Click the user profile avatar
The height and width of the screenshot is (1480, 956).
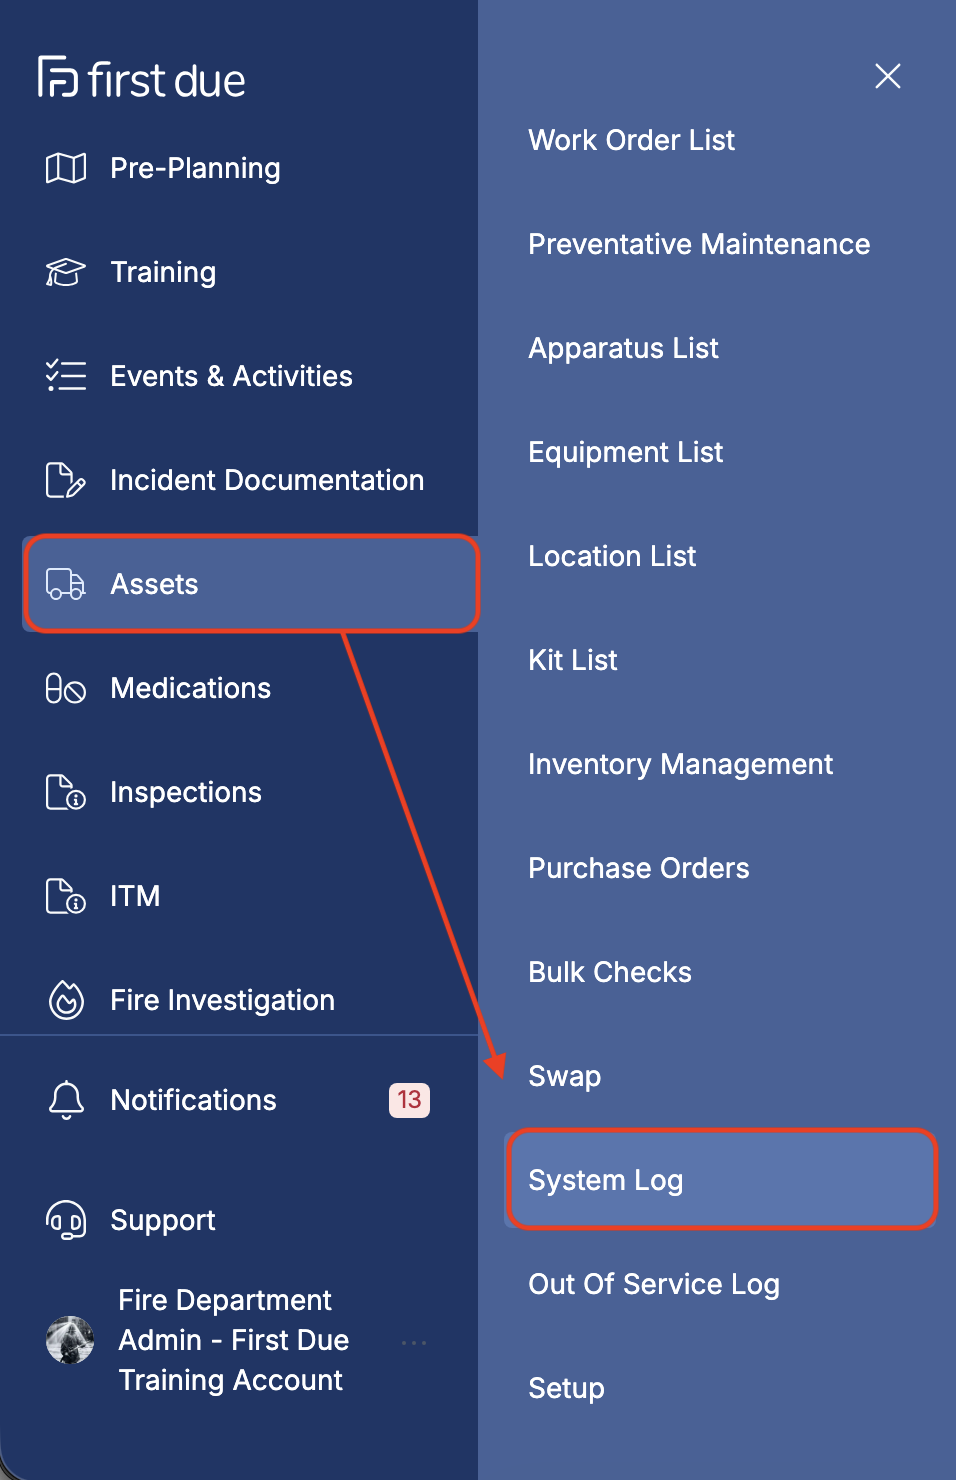coord(70,1340)
